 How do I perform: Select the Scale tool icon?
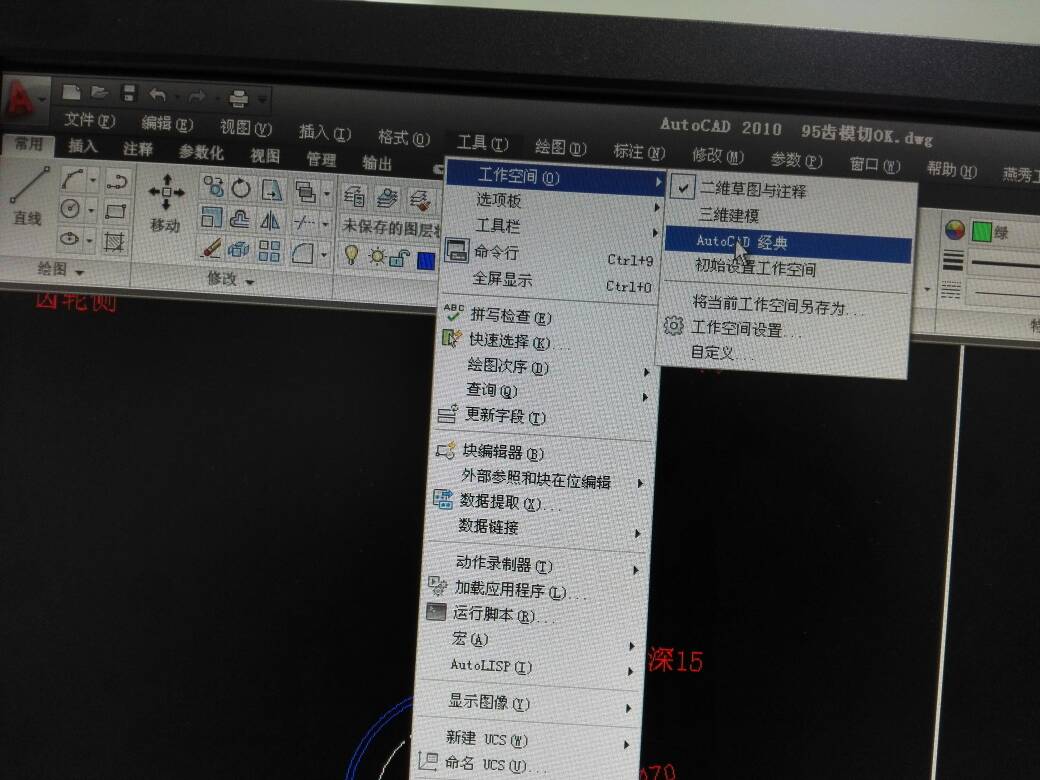[212, 217]
